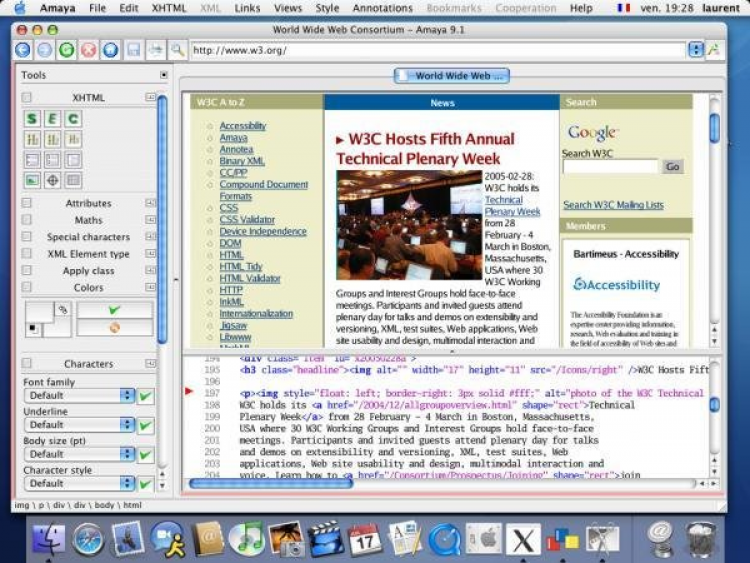The width and height of the screenshot is (750, 563).
Task: Insert an image with the picture tool
Action: pos(32,180)
